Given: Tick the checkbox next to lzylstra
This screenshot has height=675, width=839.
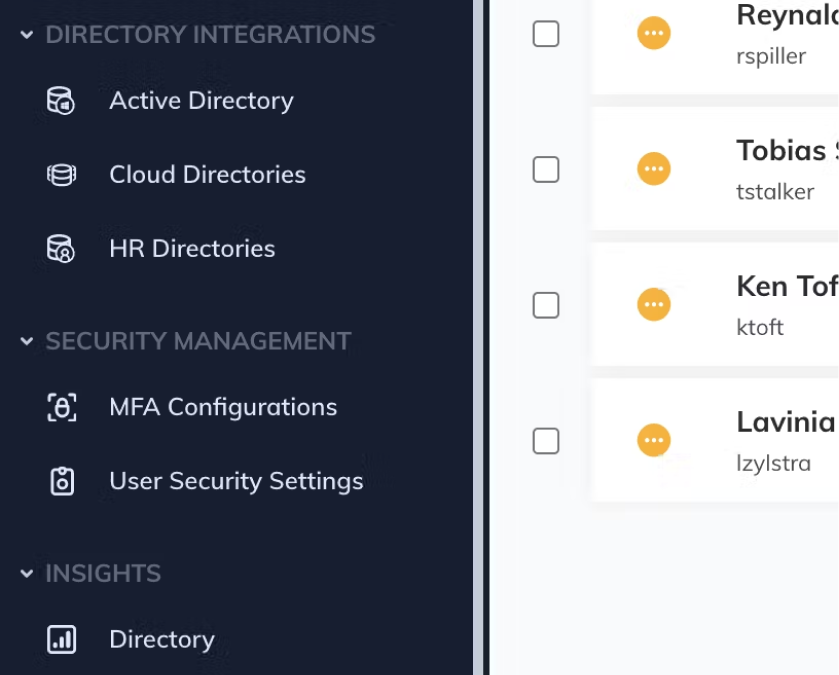Looking at the screenshot, I should tap(546, 440).
